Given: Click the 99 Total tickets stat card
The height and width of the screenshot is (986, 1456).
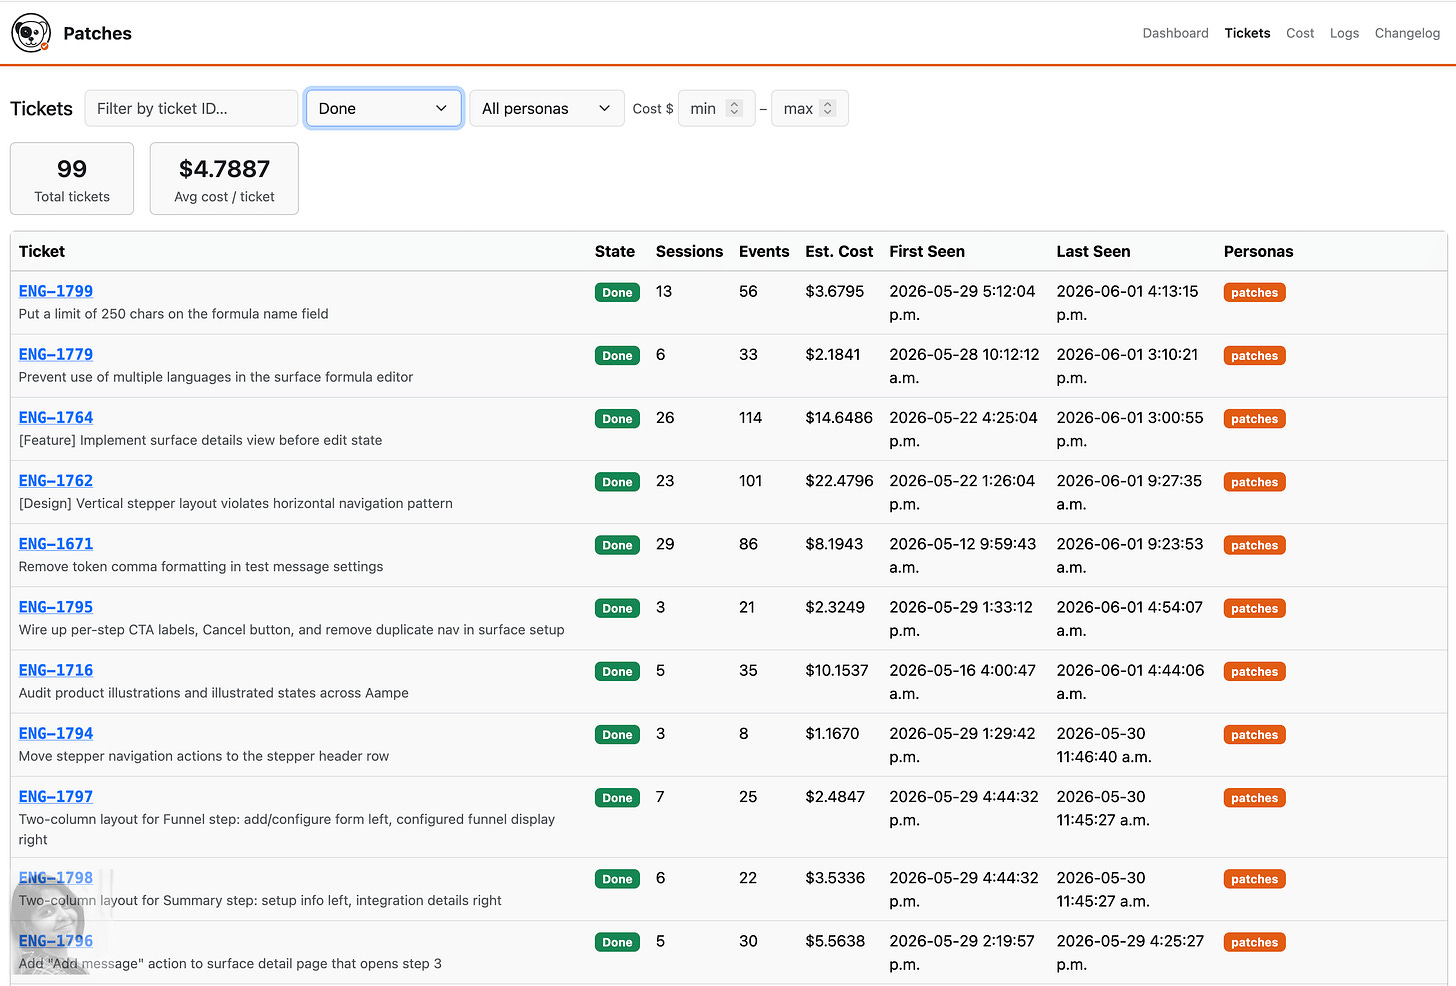Looking at the screenshot, I should pyautogui.click(x=72, y=178).
